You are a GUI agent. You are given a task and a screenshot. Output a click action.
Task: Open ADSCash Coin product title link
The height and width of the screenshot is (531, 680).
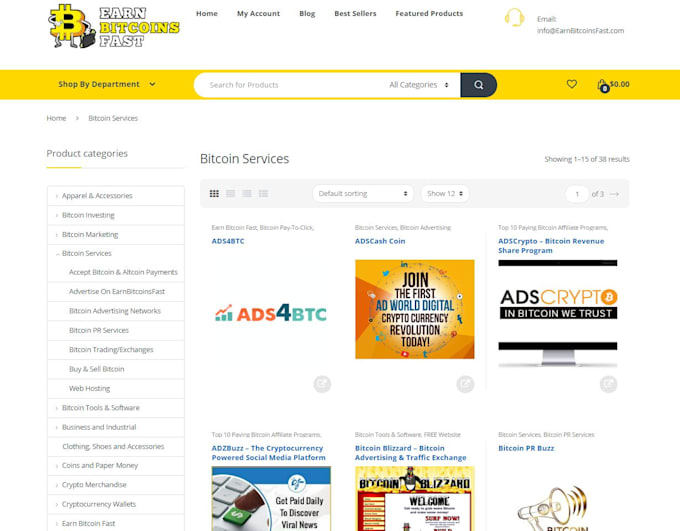pyautogui.click(x=380, y=241)
